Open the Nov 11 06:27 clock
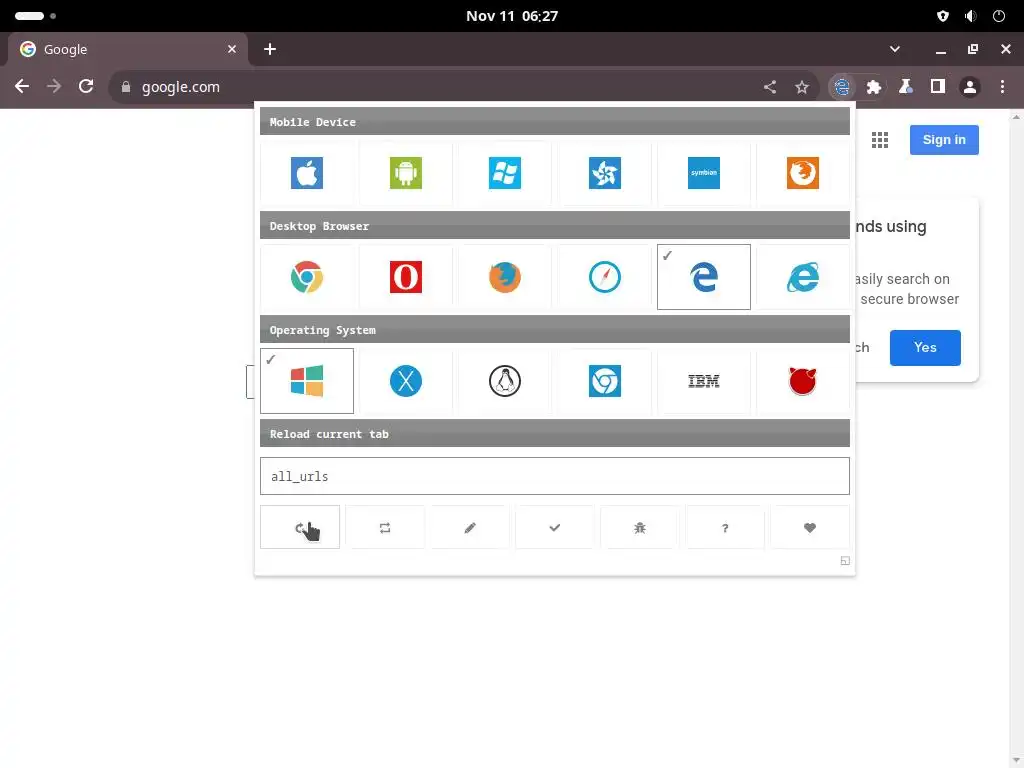This screenshot has width=1024, height=768. (x=512, y=16)
